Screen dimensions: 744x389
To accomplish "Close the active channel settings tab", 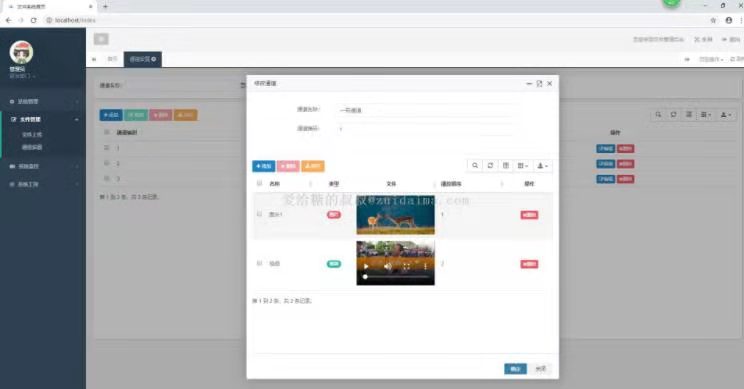I will [x=154, y=59].
